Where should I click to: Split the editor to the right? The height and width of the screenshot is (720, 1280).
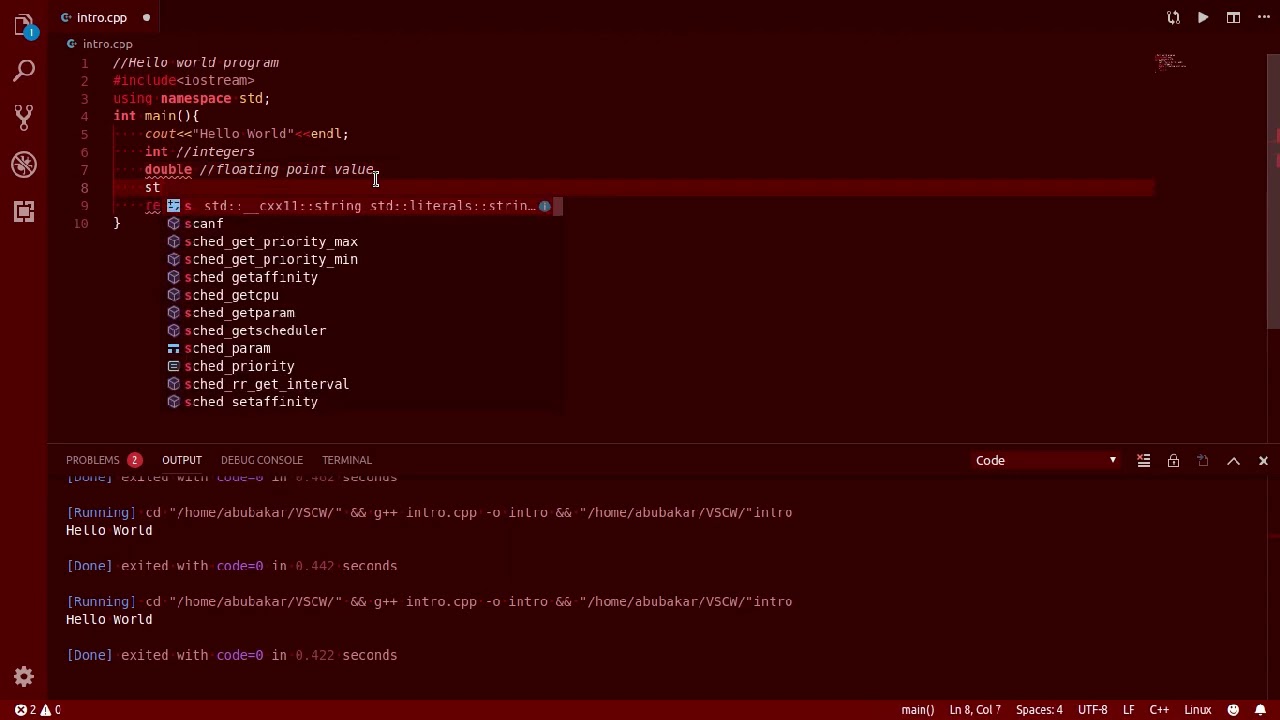pos(1233,17)
